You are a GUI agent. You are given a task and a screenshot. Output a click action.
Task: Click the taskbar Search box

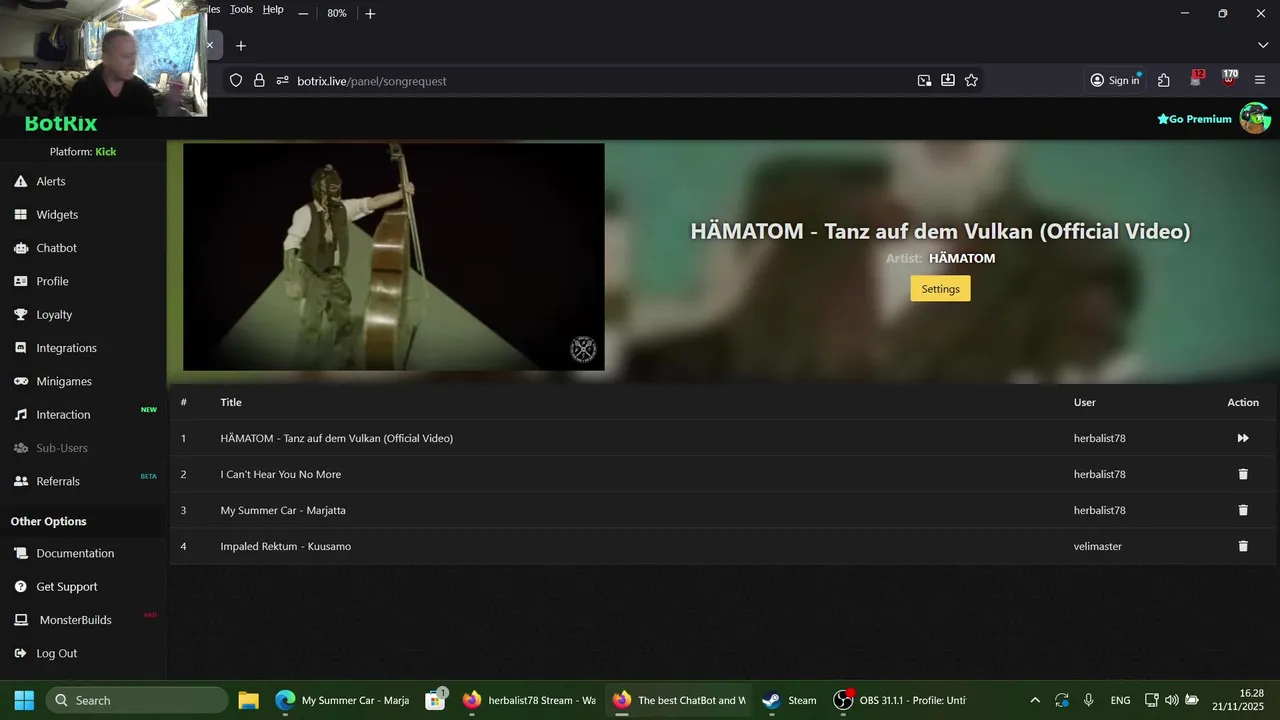[x=137, y=700]
